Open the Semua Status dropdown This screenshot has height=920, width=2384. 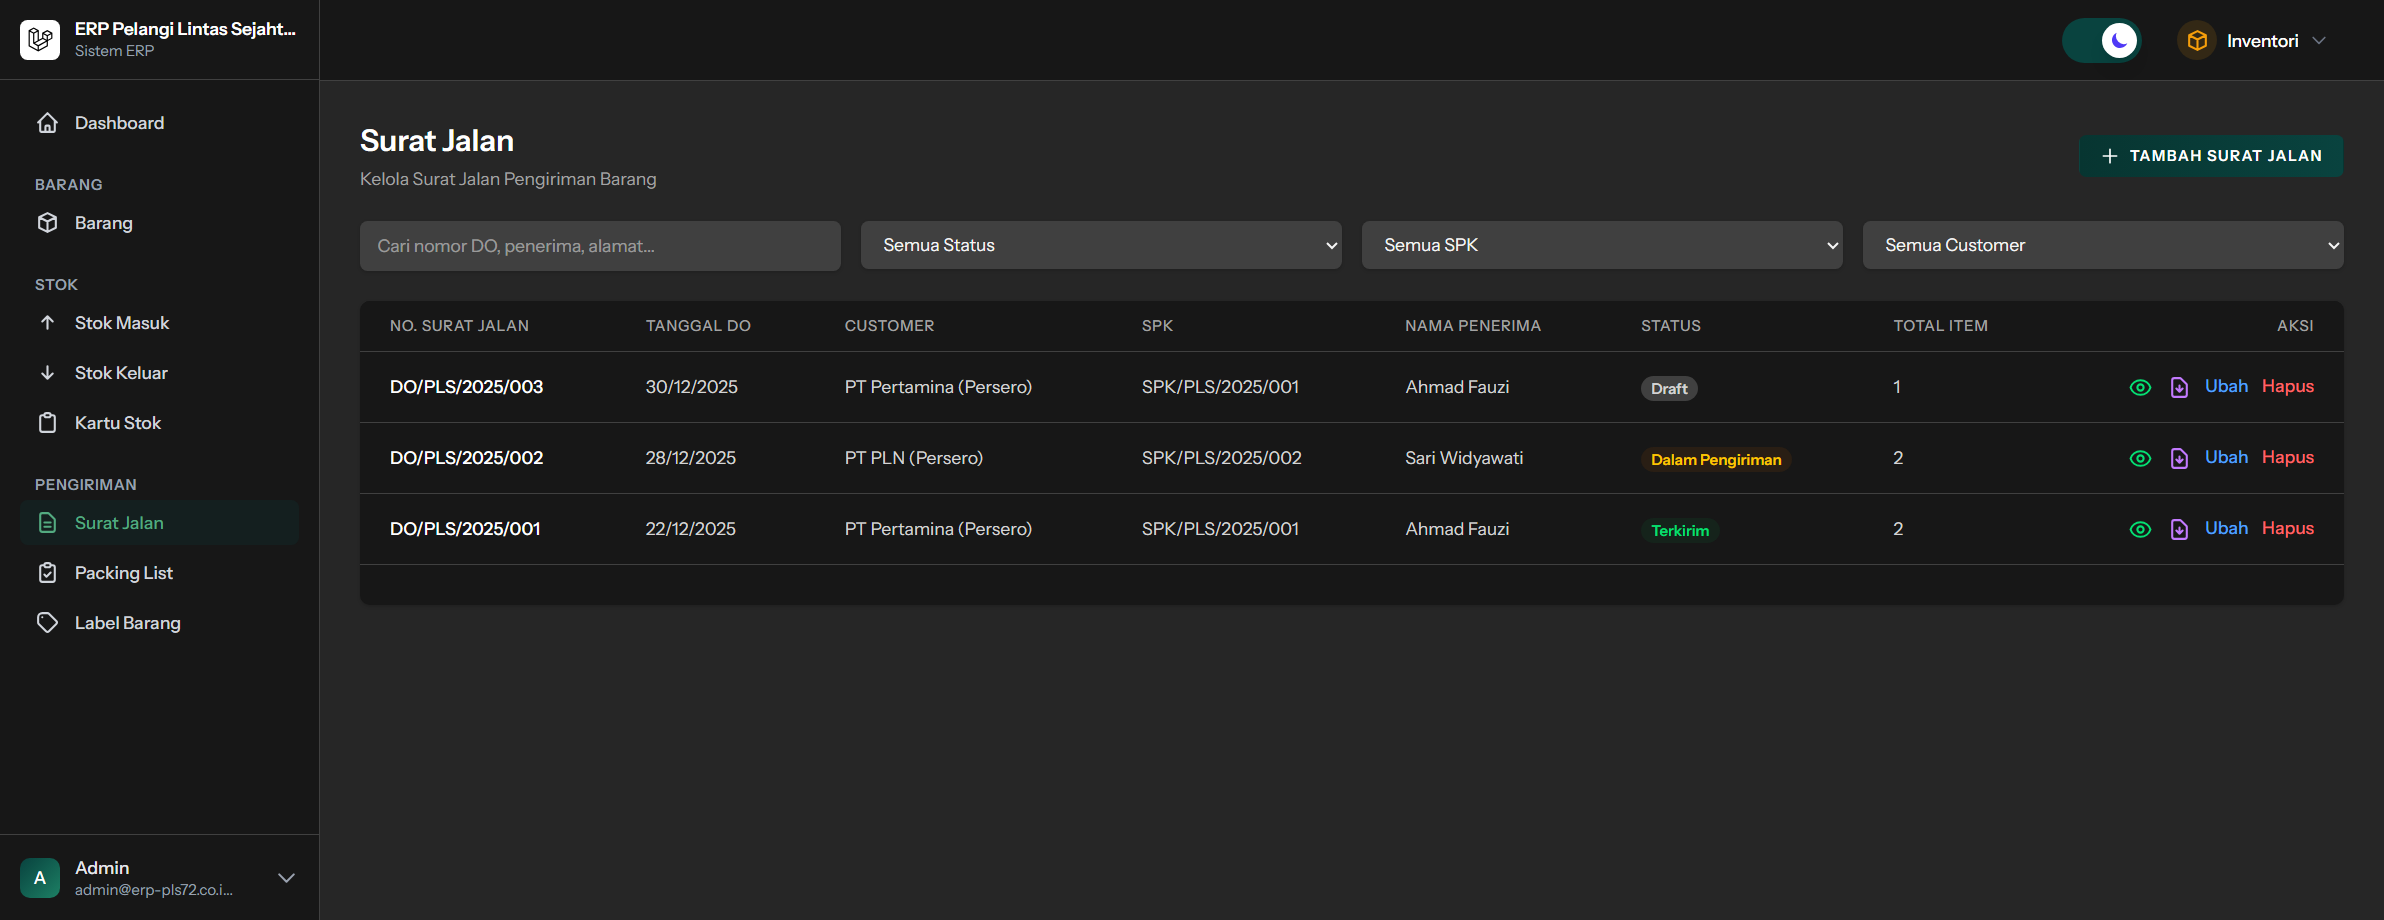tap(1100, 245)
